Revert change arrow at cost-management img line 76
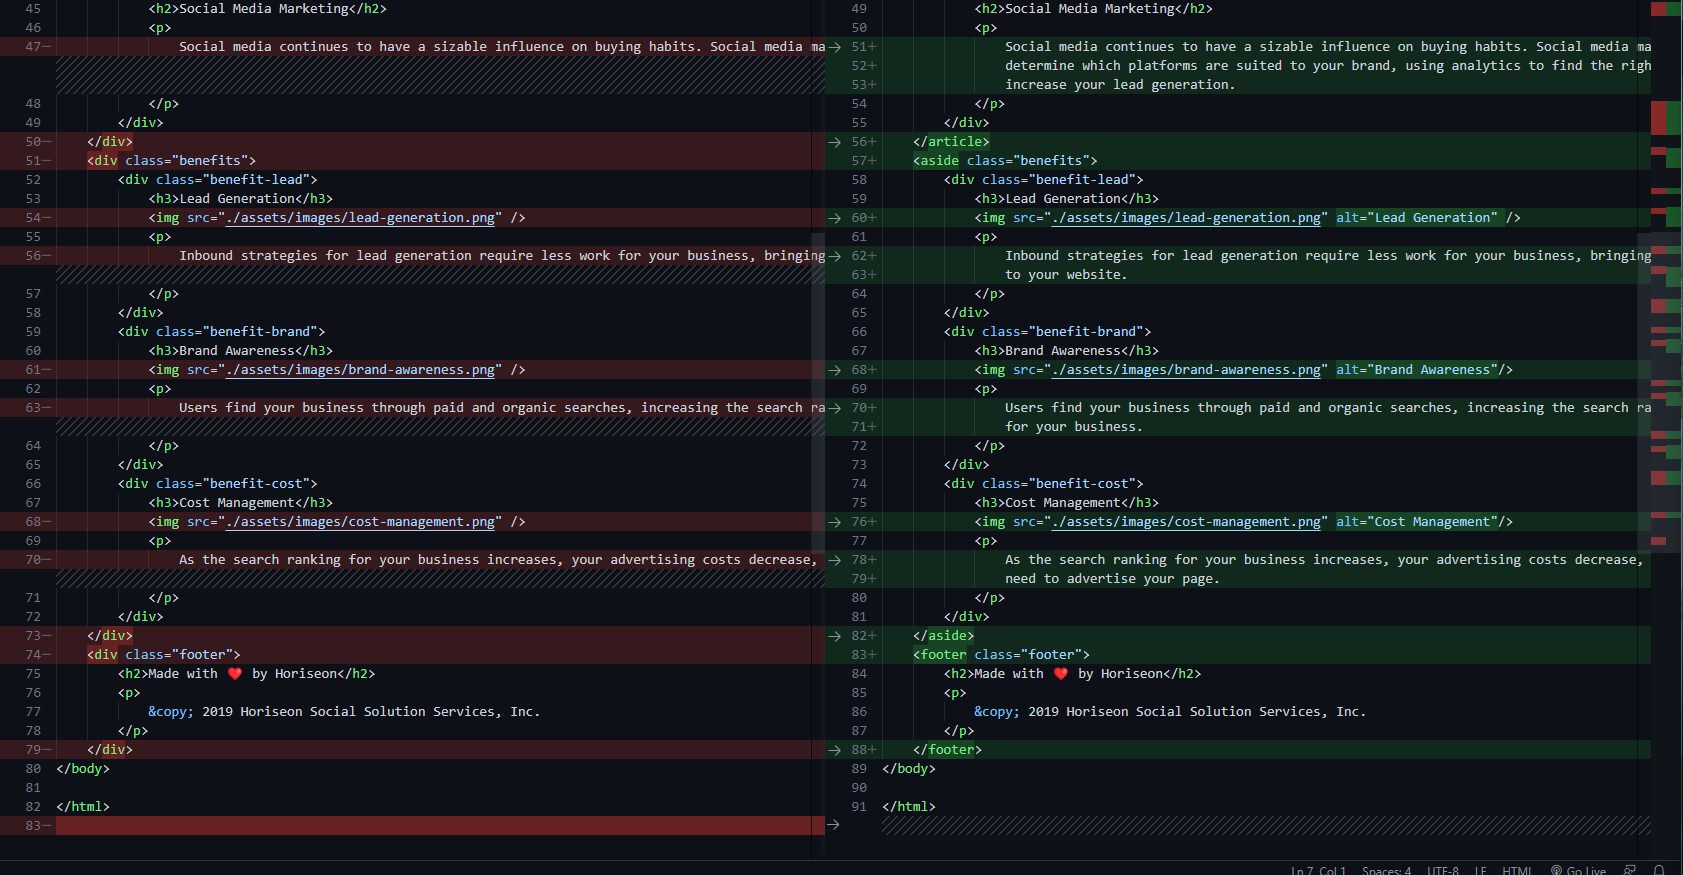 [x=834, y=522]
